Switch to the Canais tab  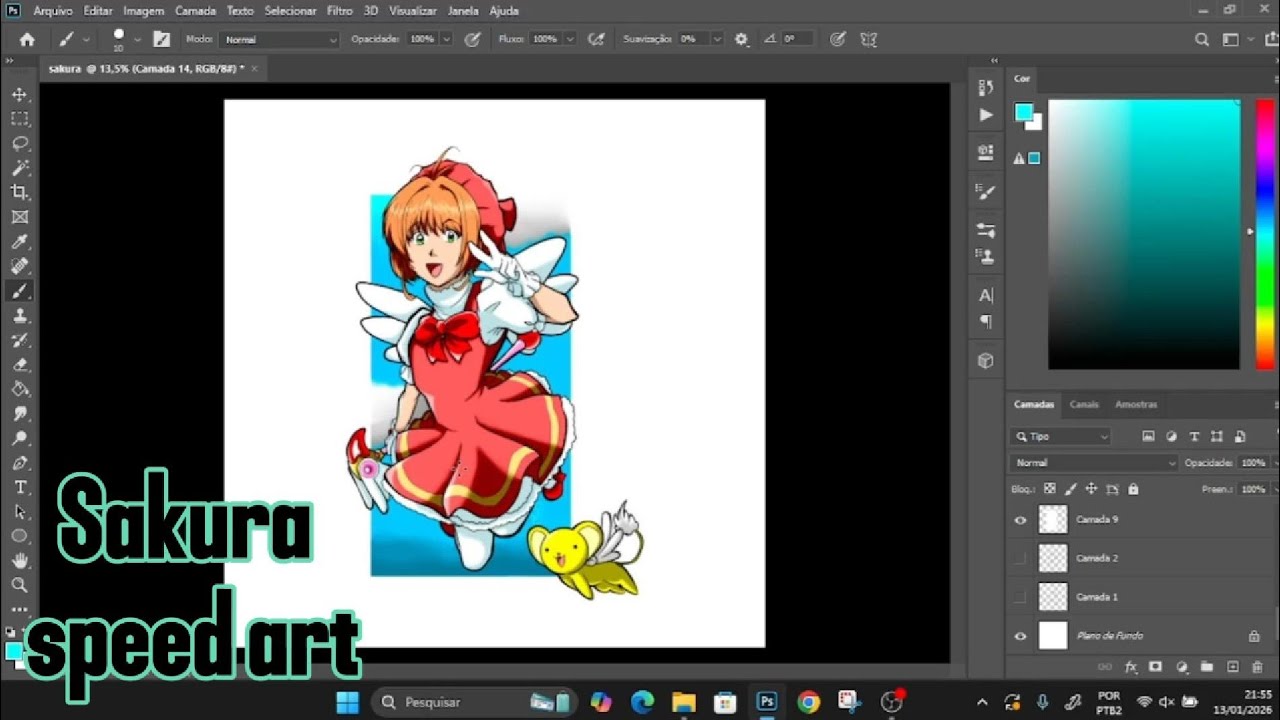click(1084, 405)
